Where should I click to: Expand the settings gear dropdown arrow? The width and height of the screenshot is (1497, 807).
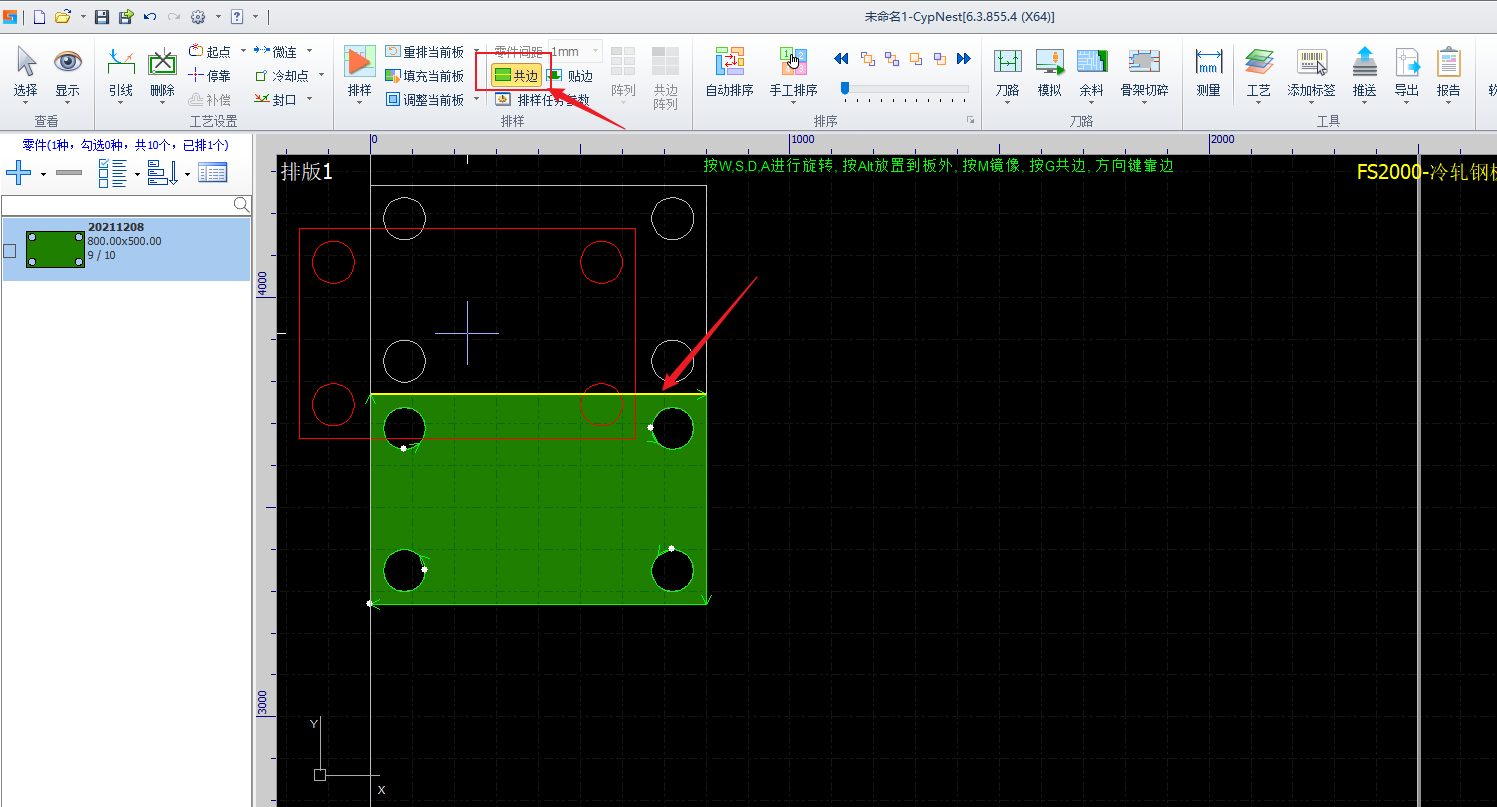(217, 17)
